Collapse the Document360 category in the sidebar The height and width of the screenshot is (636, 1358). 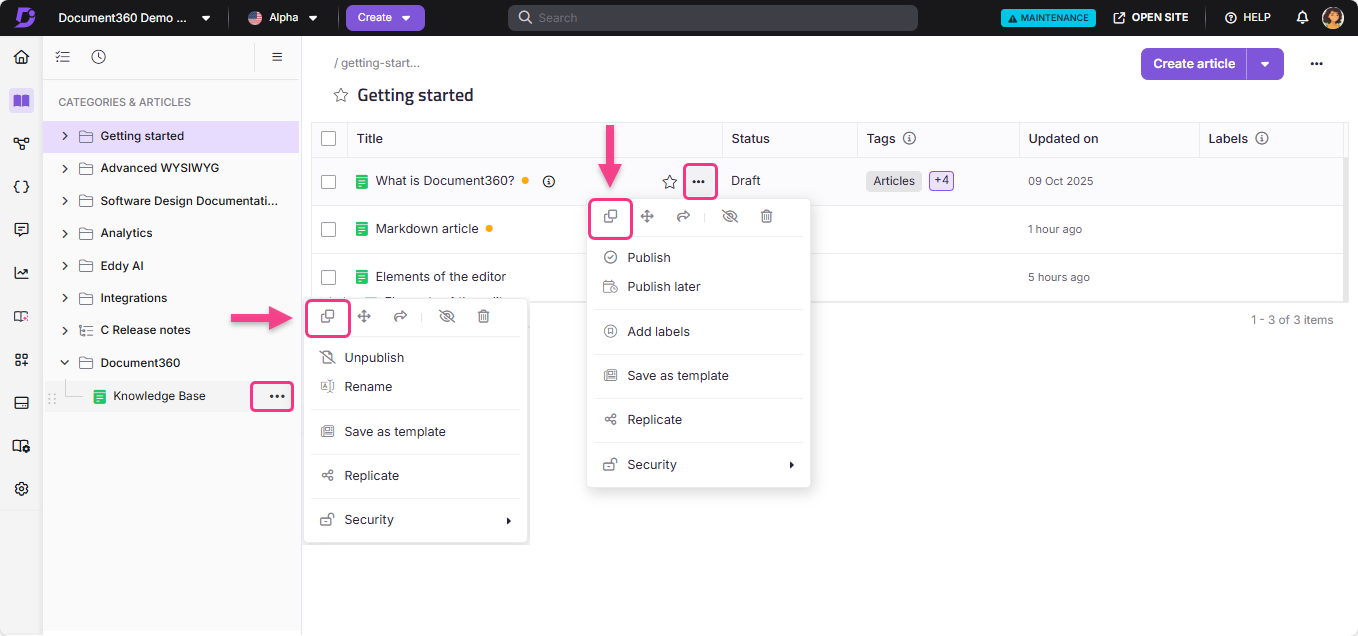[64, 362]
